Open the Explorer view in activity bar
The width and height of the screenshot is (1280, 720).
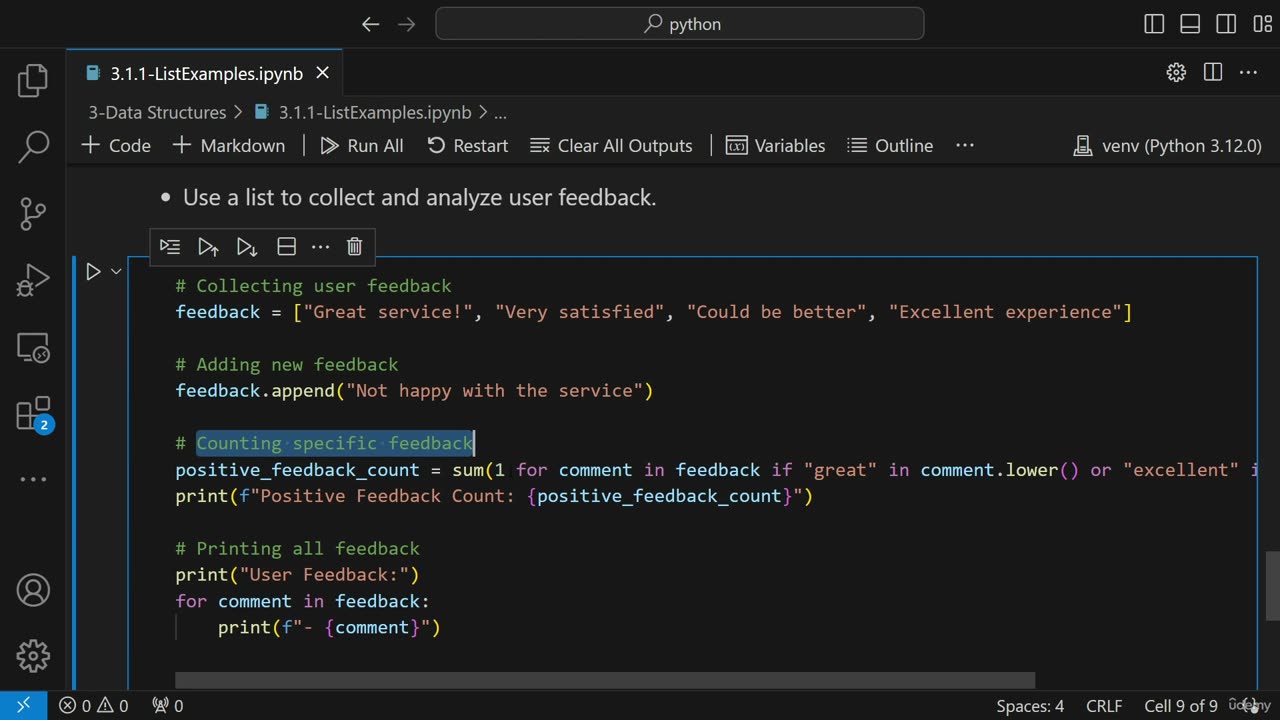coord(33,81)
